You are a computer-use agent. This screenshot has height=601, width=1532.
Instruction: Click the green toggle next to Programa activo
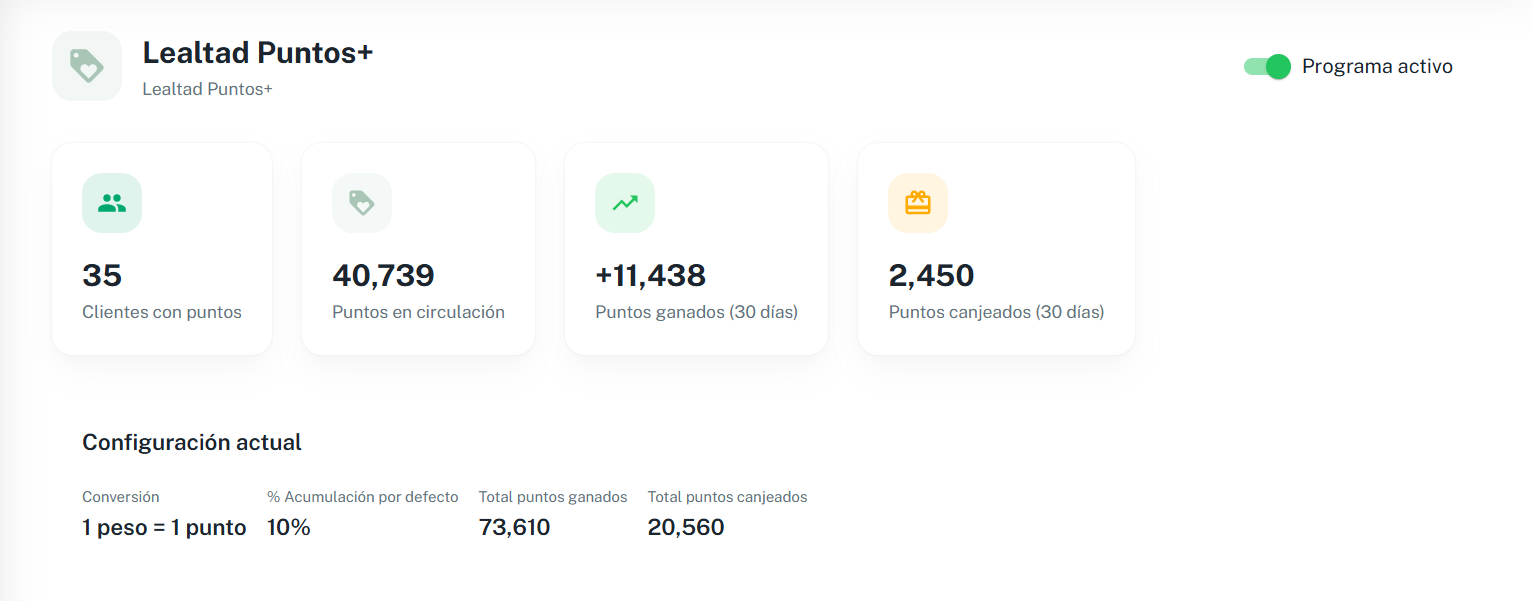tap(1265, 66)
